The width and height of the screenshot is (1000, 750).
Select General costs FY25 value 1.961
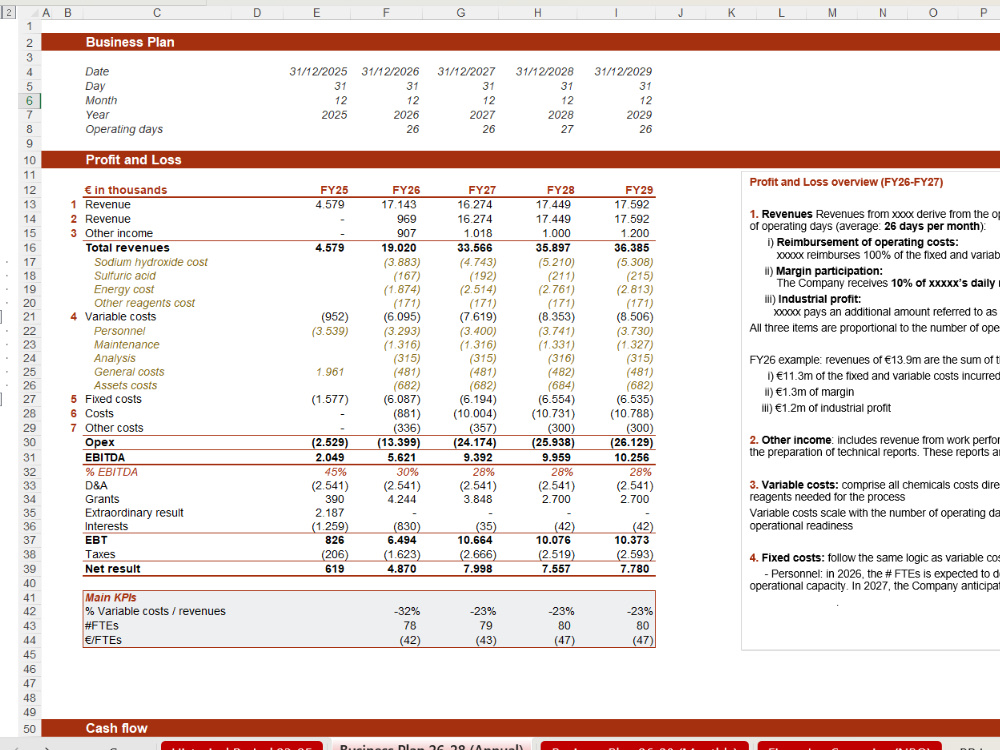[x=330, y=372]
